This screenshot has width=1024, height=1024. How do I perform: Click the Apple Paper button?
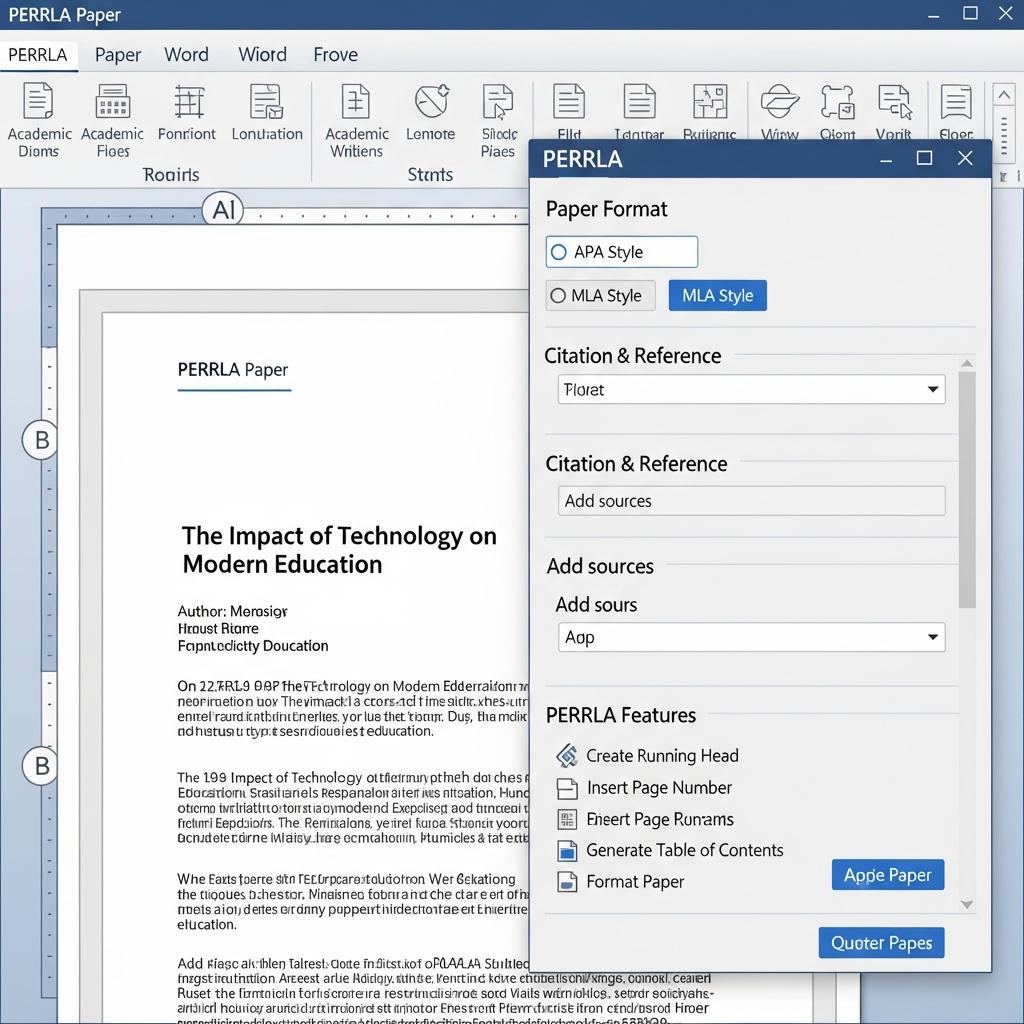[887, 874]
